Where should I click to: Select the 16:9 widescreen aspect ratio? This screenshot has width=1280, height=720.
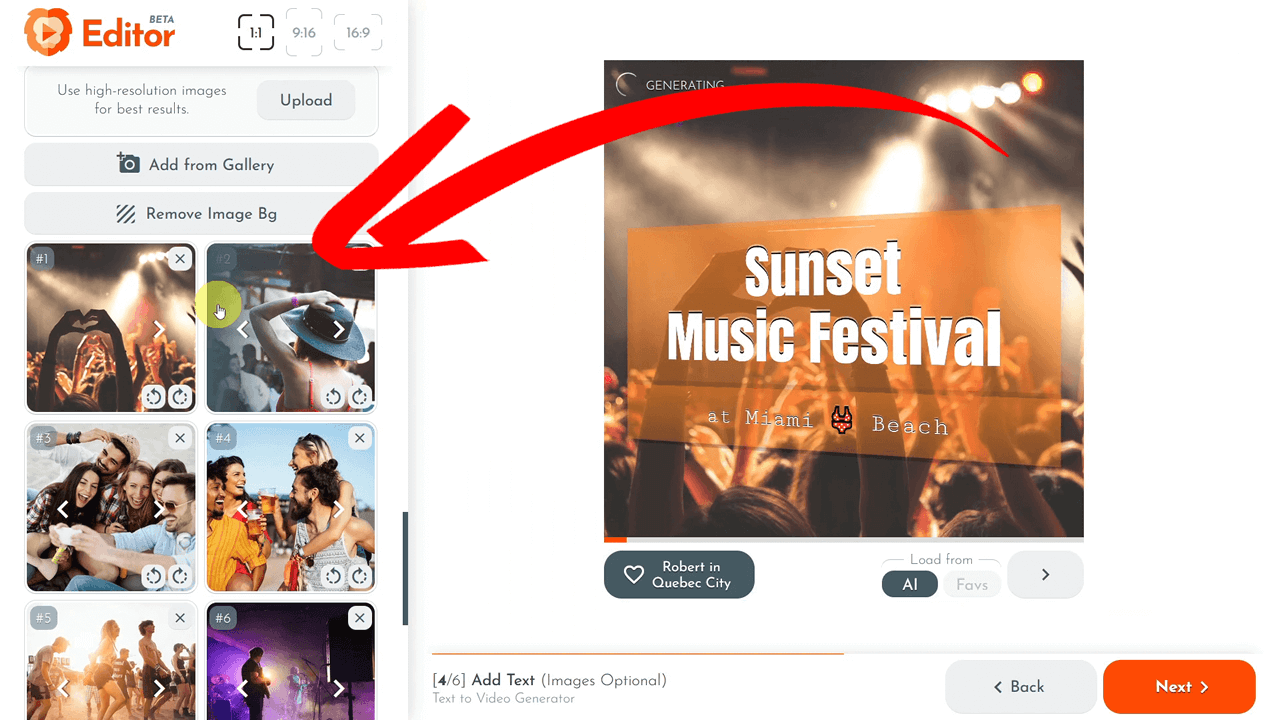pos(358,33)
